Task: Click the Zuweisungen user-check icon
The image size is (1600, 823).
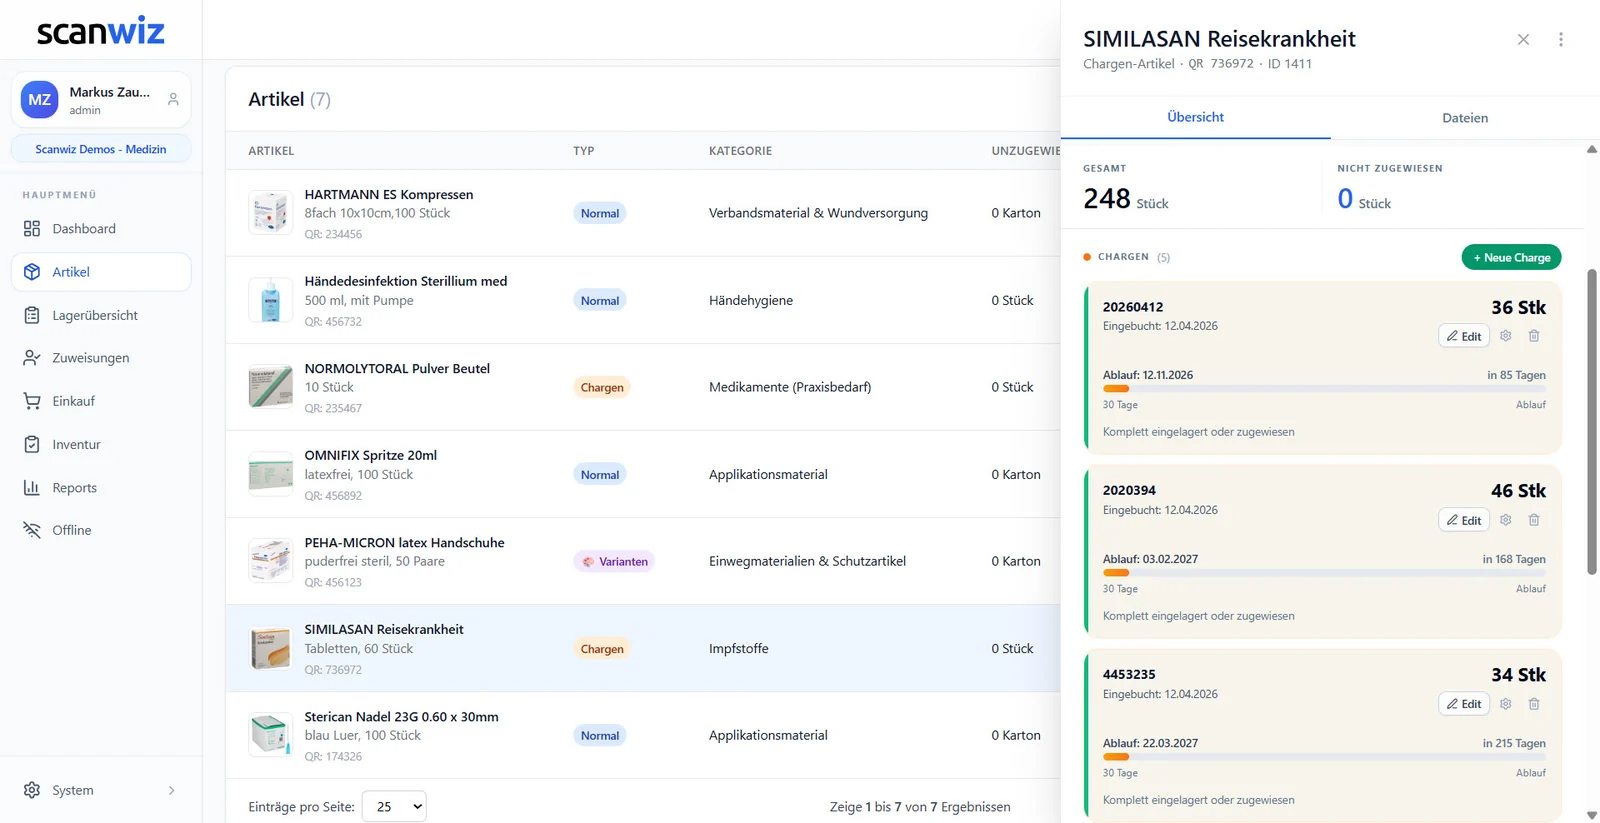Action: tap(32, 358)
